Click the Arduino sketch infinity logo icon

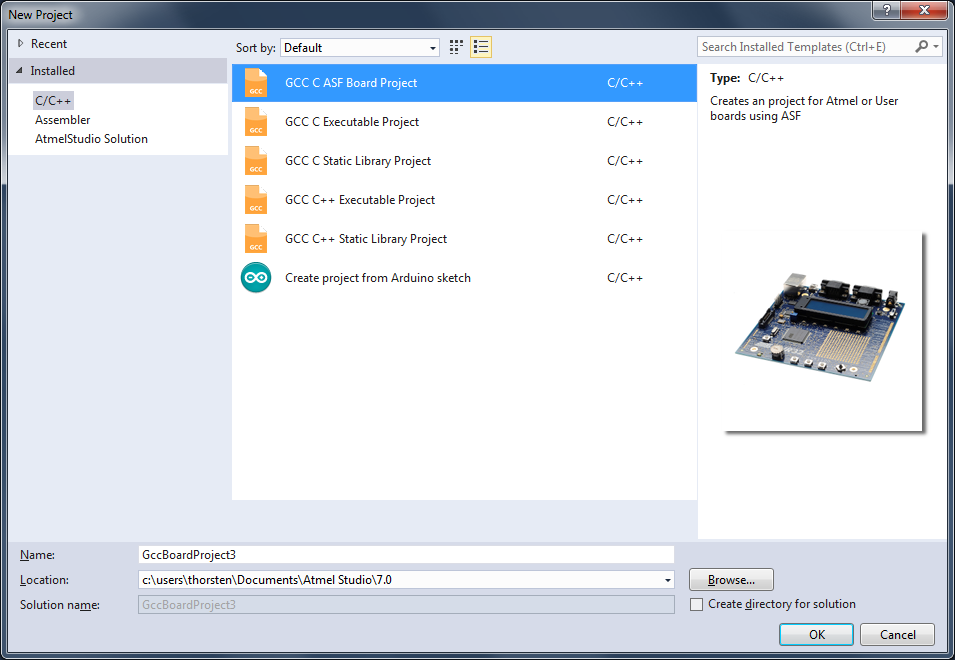point(256,278)
